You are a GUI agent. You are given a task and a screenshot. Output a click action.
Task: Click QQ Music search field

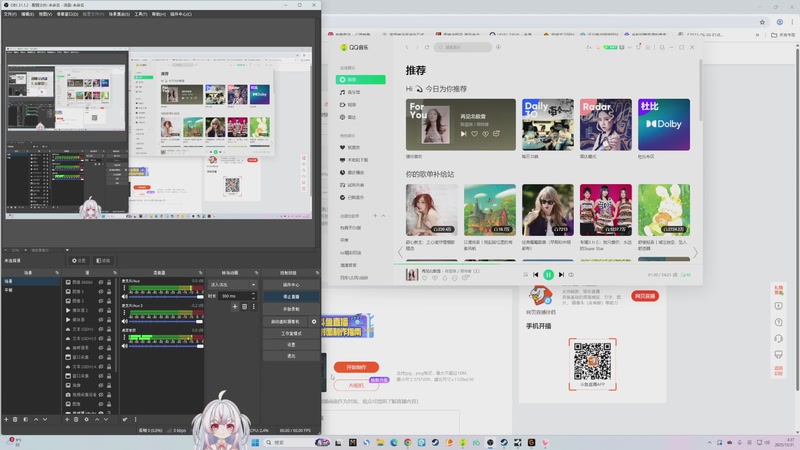click(x=463, y=47)
